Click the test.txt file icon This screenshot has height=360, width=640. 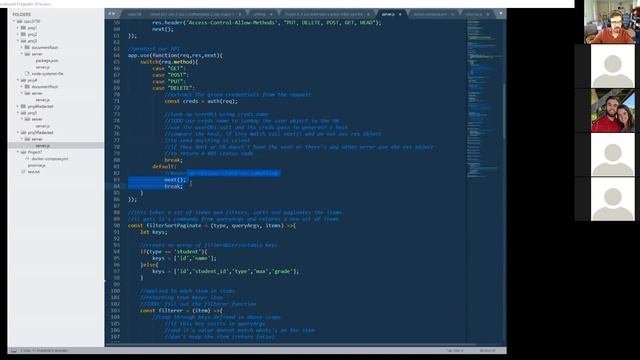click(23, 172)
